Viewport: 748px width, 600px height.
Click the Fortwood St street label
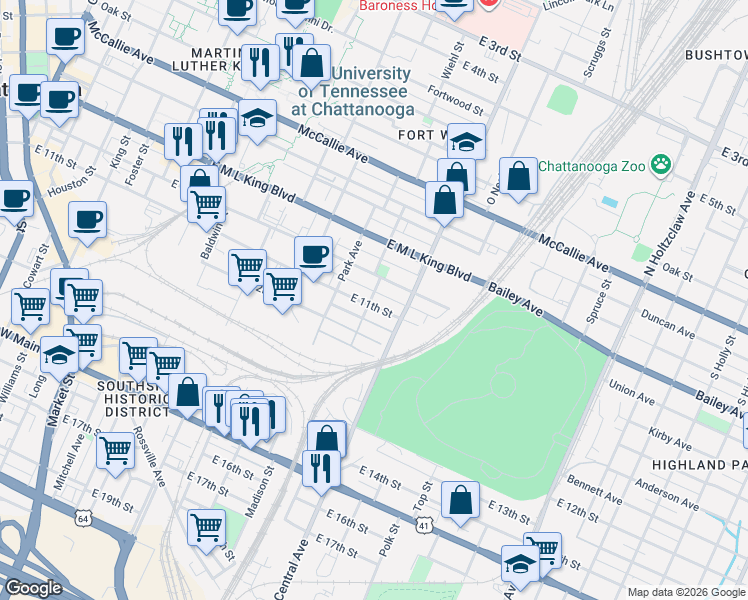tap(455, 100)
